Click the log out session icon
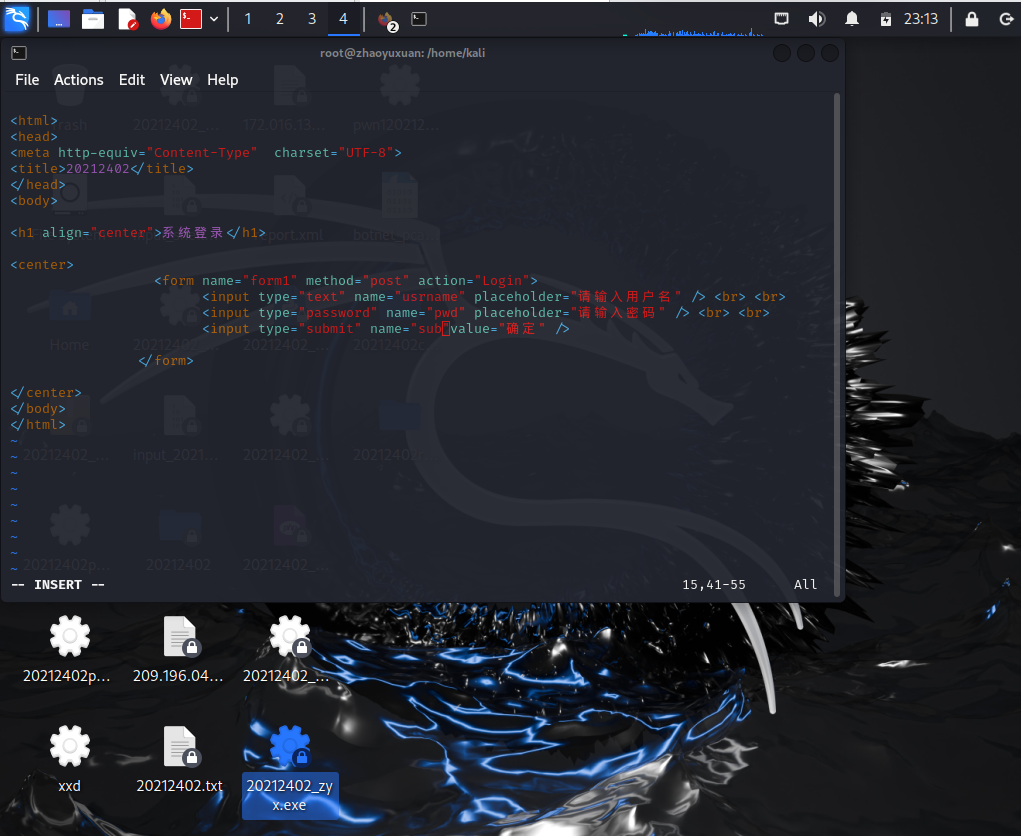1021x836 pixels. point(1006,20)
